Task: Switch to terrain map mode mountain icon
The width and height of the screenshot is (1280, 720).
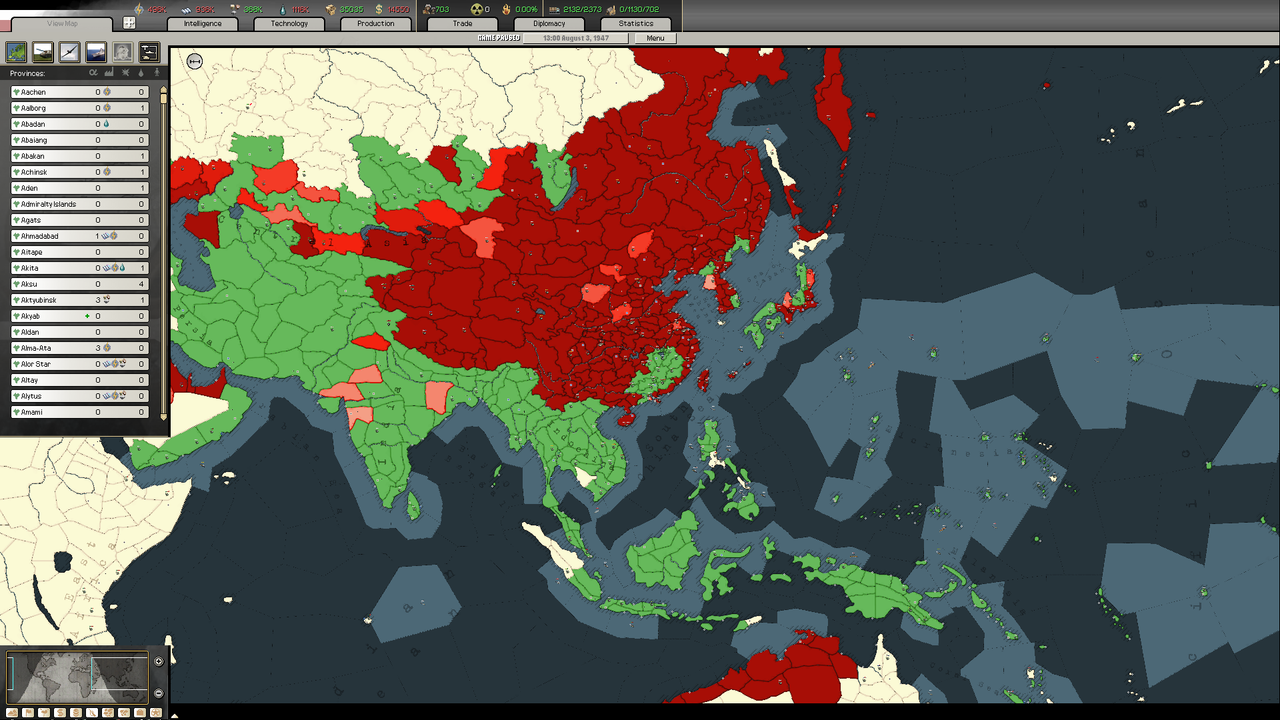Action: (x=12, y=712)
